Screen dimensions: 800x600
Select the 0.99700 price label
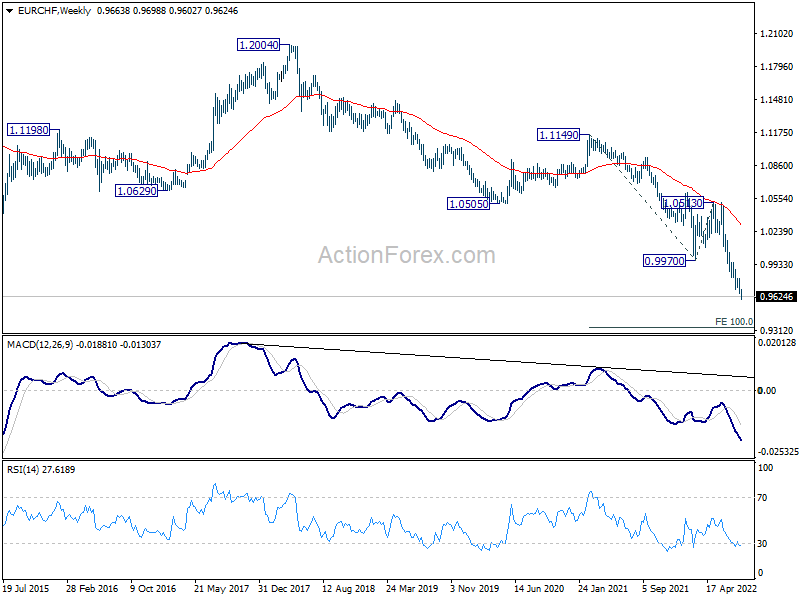click(x=664, y=261)
